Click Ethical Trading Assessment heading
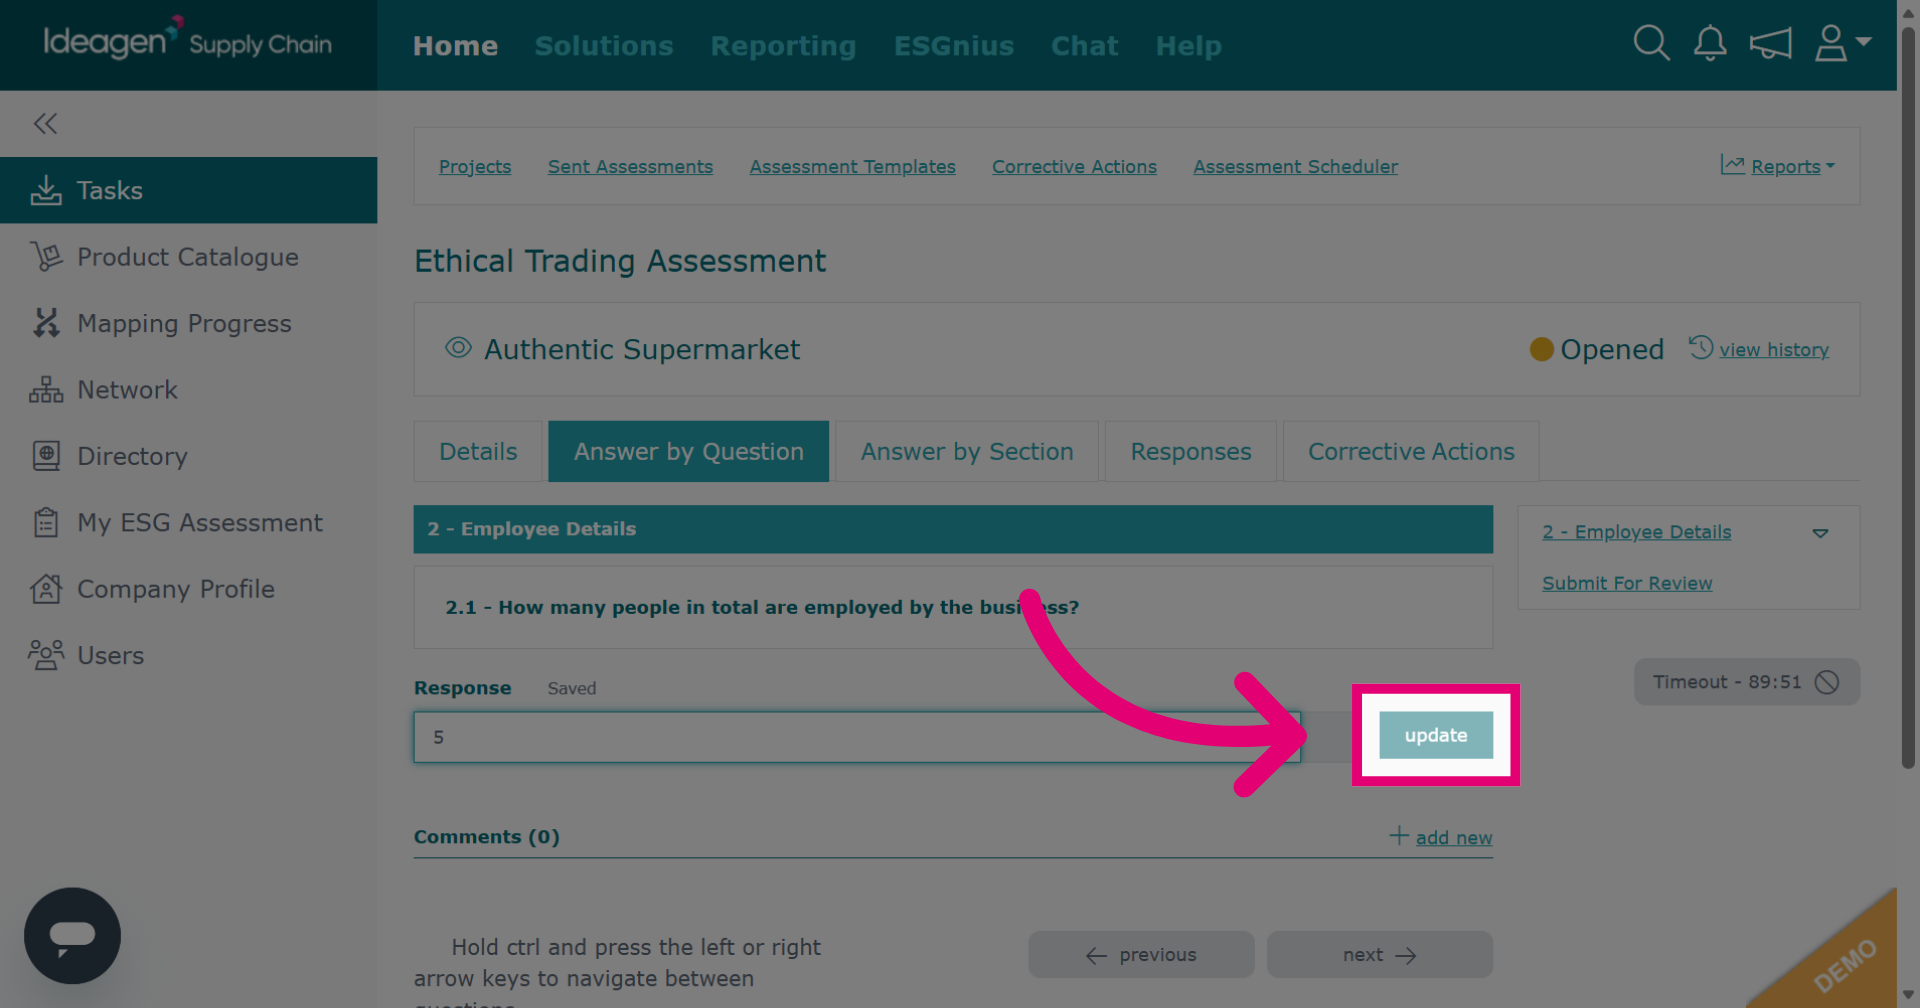Screen dimensions: 1920x1008 (x=620, y=261)
